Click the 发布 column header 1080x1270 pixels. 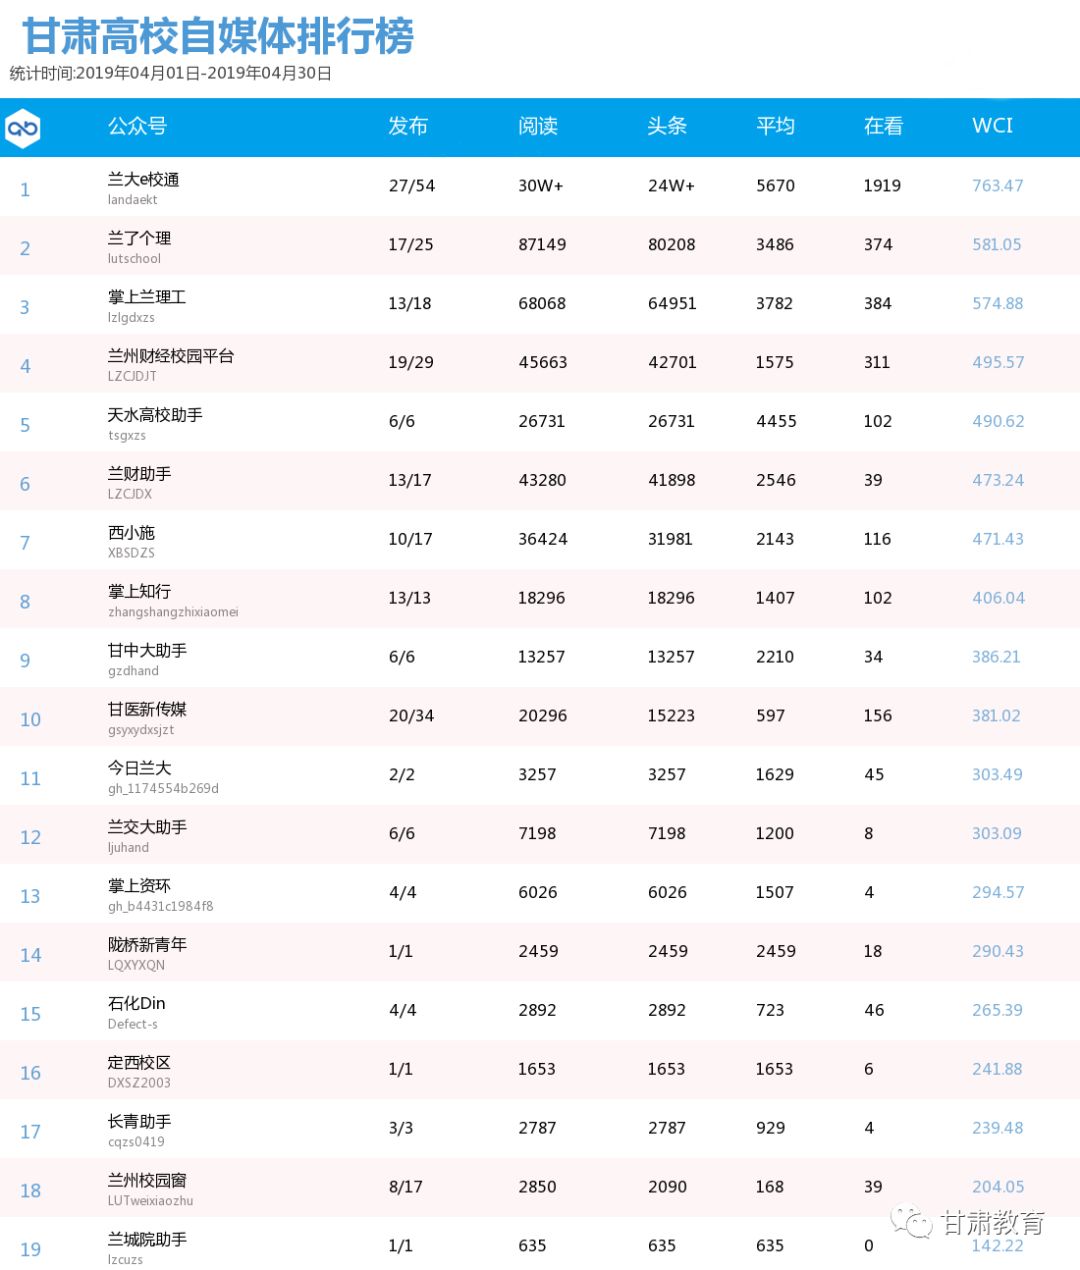pos(408,126)
